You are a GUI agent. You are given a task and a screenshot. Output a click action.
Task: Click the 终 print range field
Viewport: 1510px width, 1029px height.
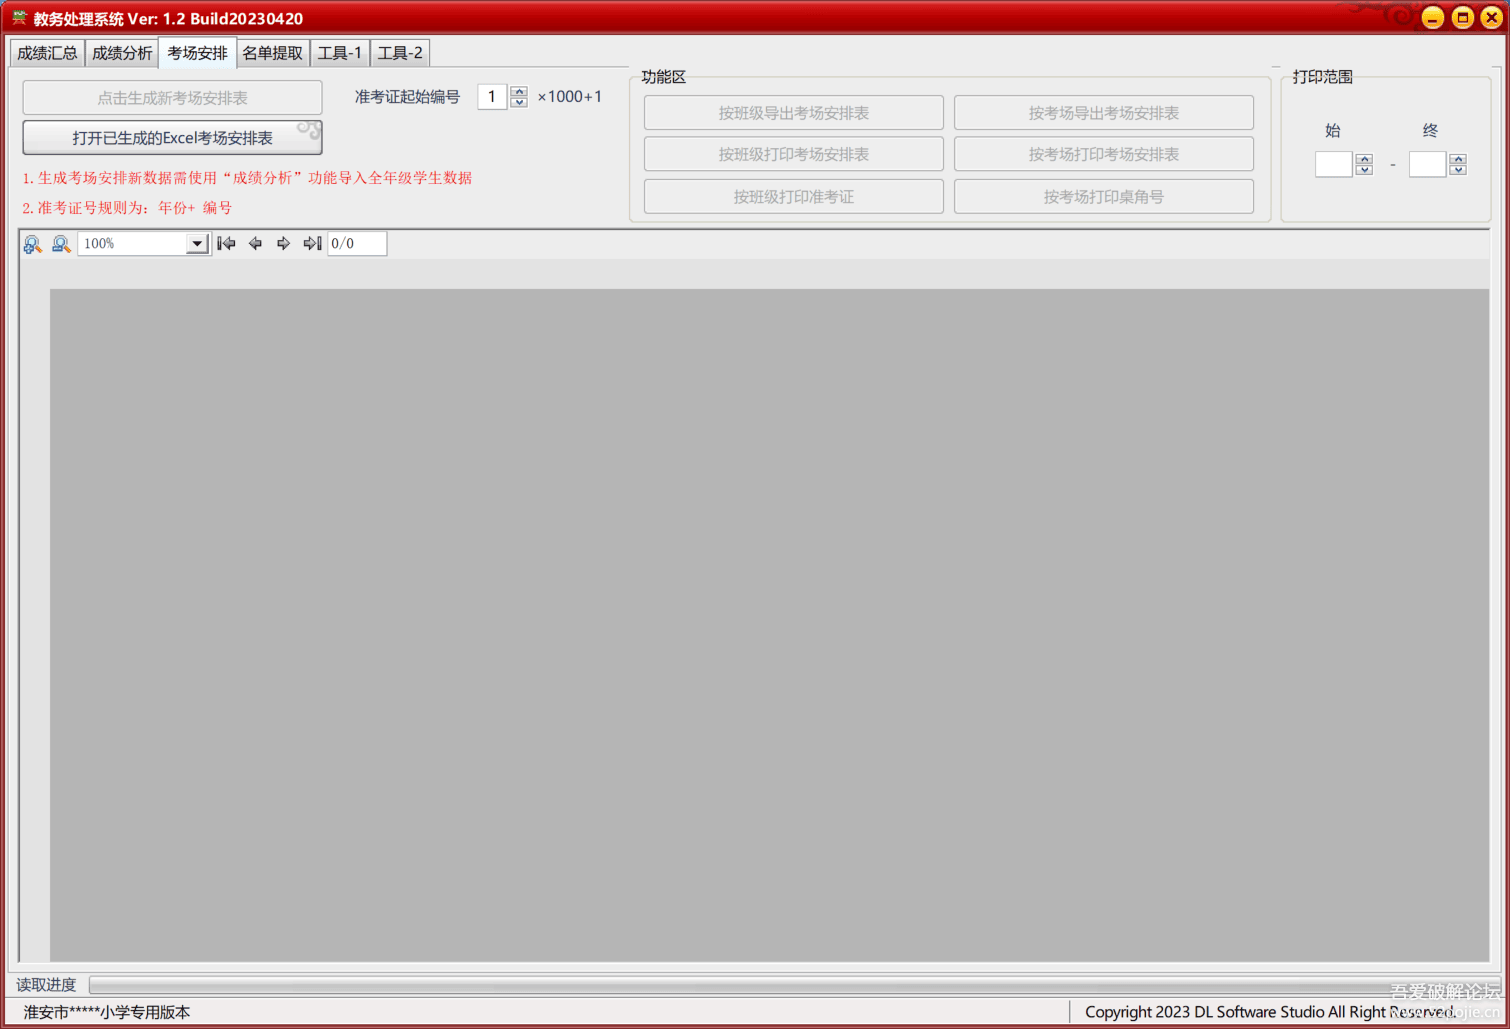click(x=1428, y=164)
